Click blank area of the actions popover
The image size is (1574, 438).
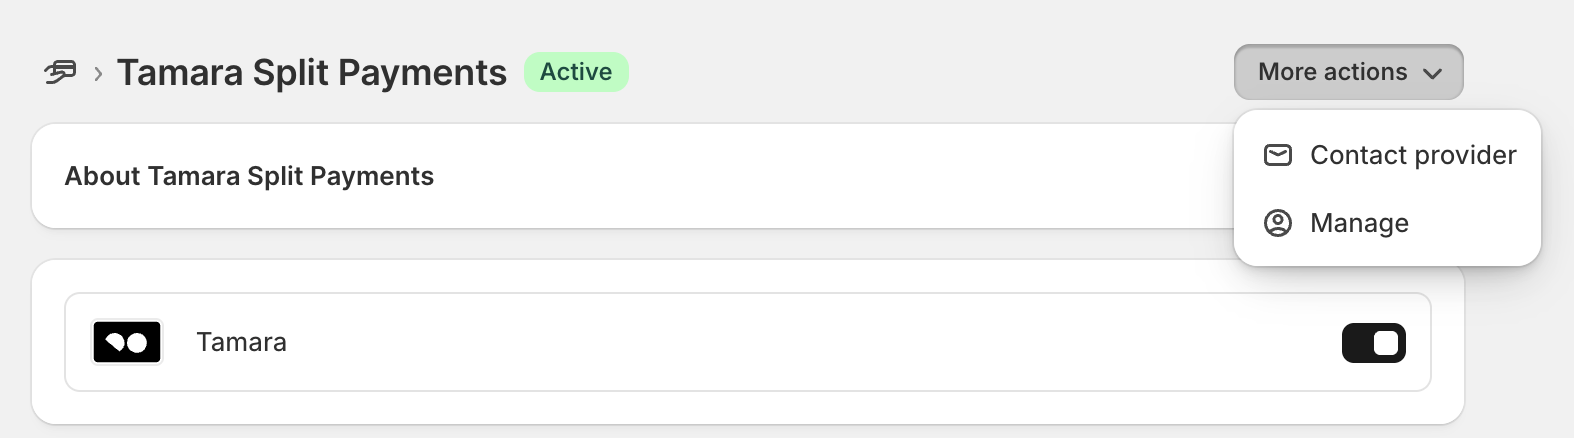pyautogui.click(x=1480, y=223)
